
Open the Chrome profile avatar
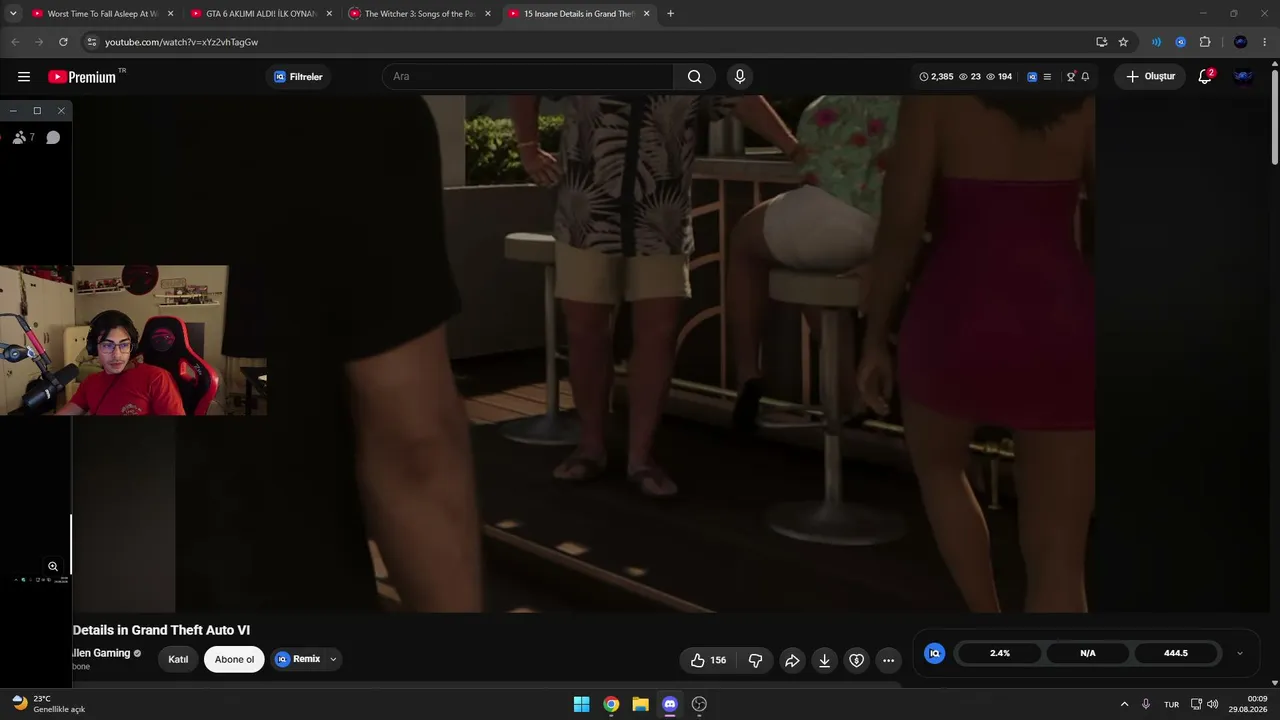(x=1241, y=42)
